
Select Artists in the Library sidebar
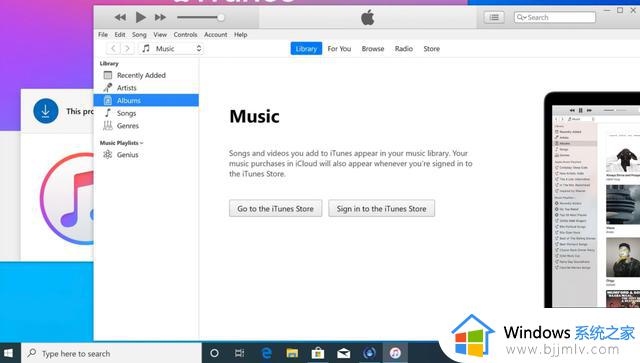point(146,88)
